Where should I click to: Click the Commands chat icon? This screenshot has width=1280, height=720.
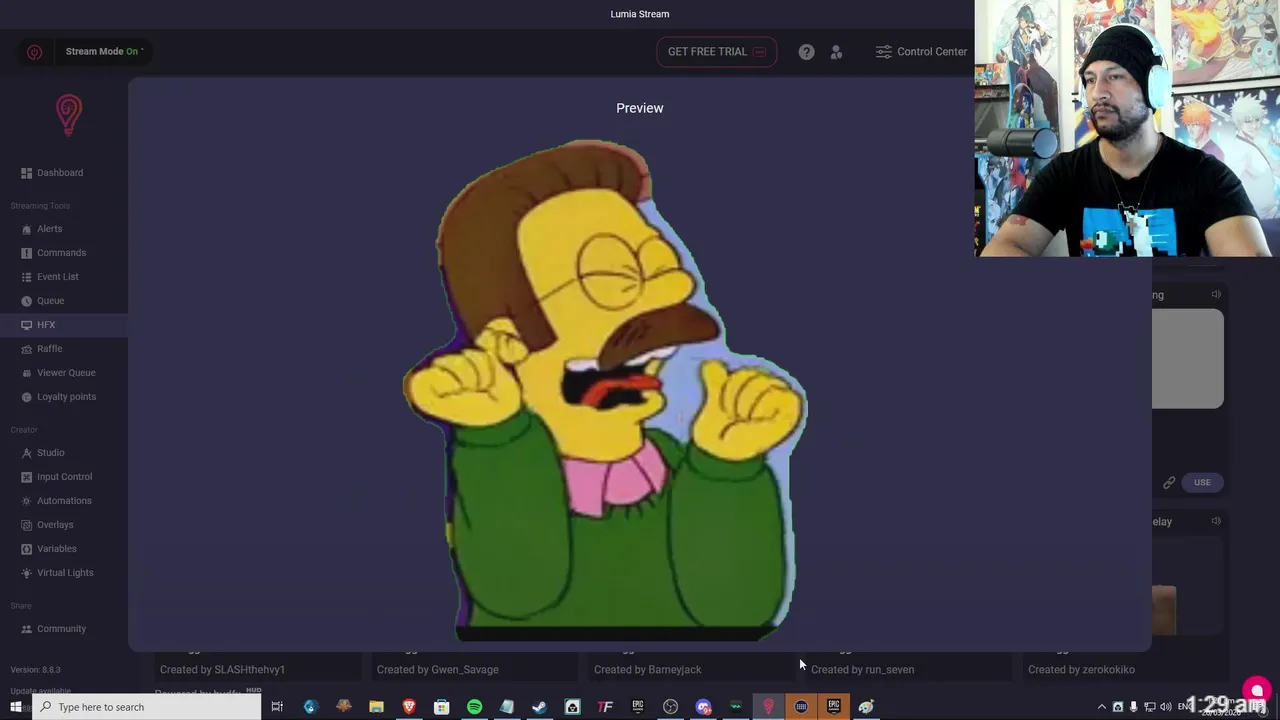(x=26, y=253)
